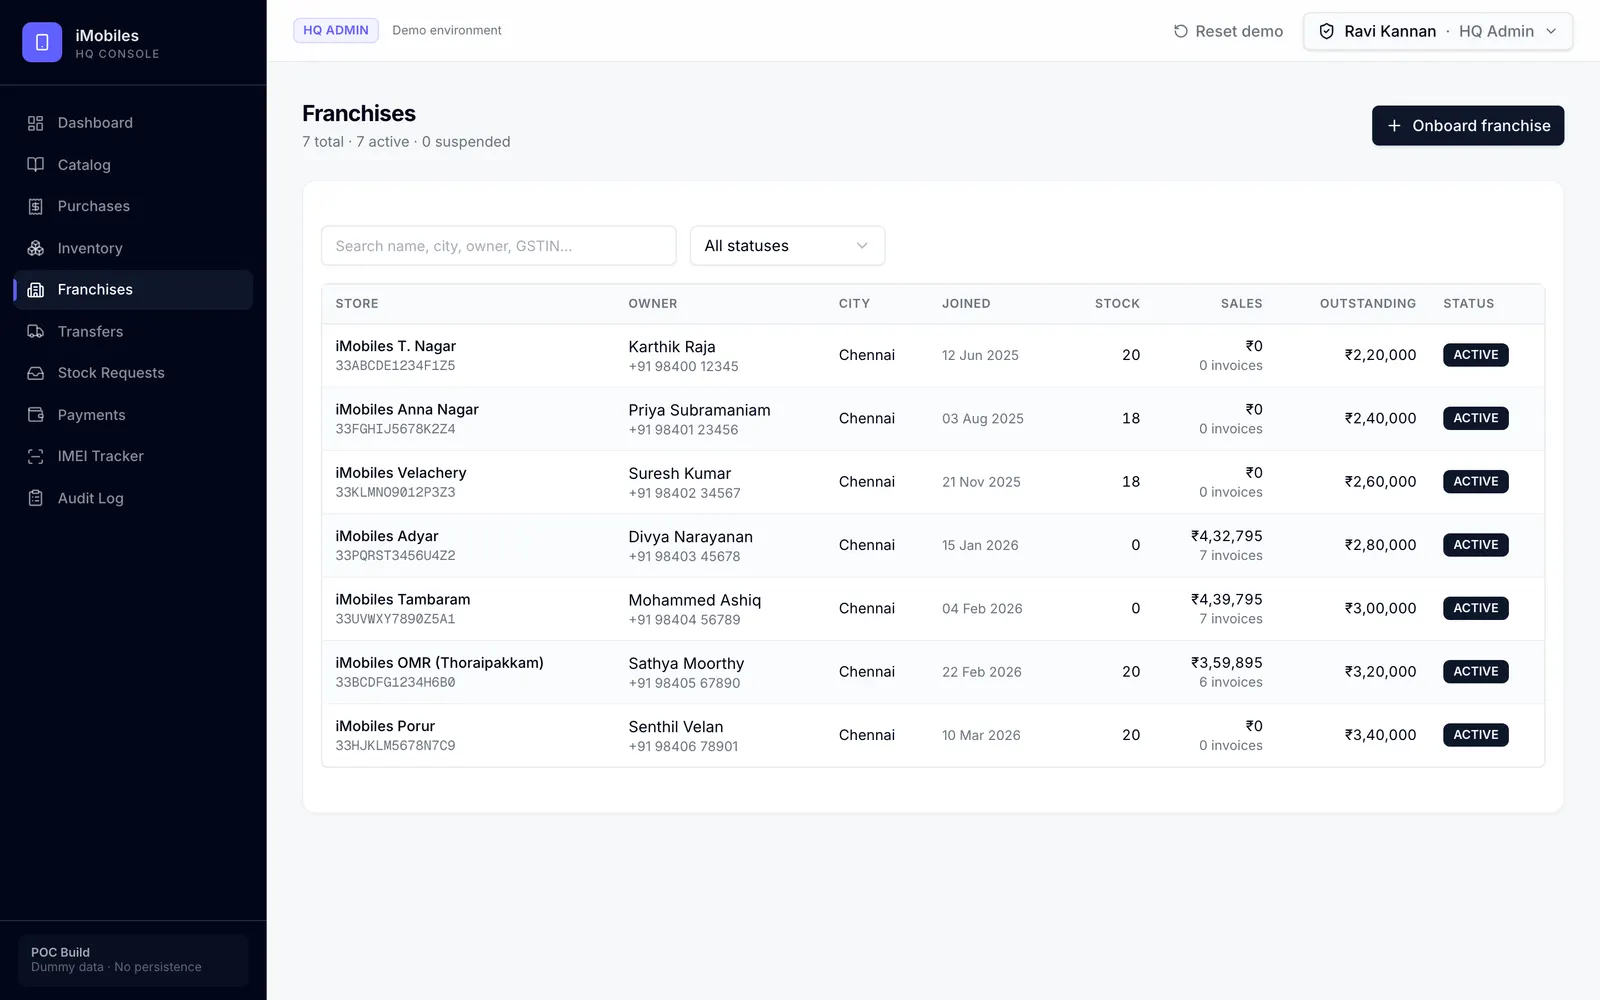Image resolution: width=1600 pixels, height=1000 pixels.
Task: Open the Audit Log page
Action: coord(134,498)
